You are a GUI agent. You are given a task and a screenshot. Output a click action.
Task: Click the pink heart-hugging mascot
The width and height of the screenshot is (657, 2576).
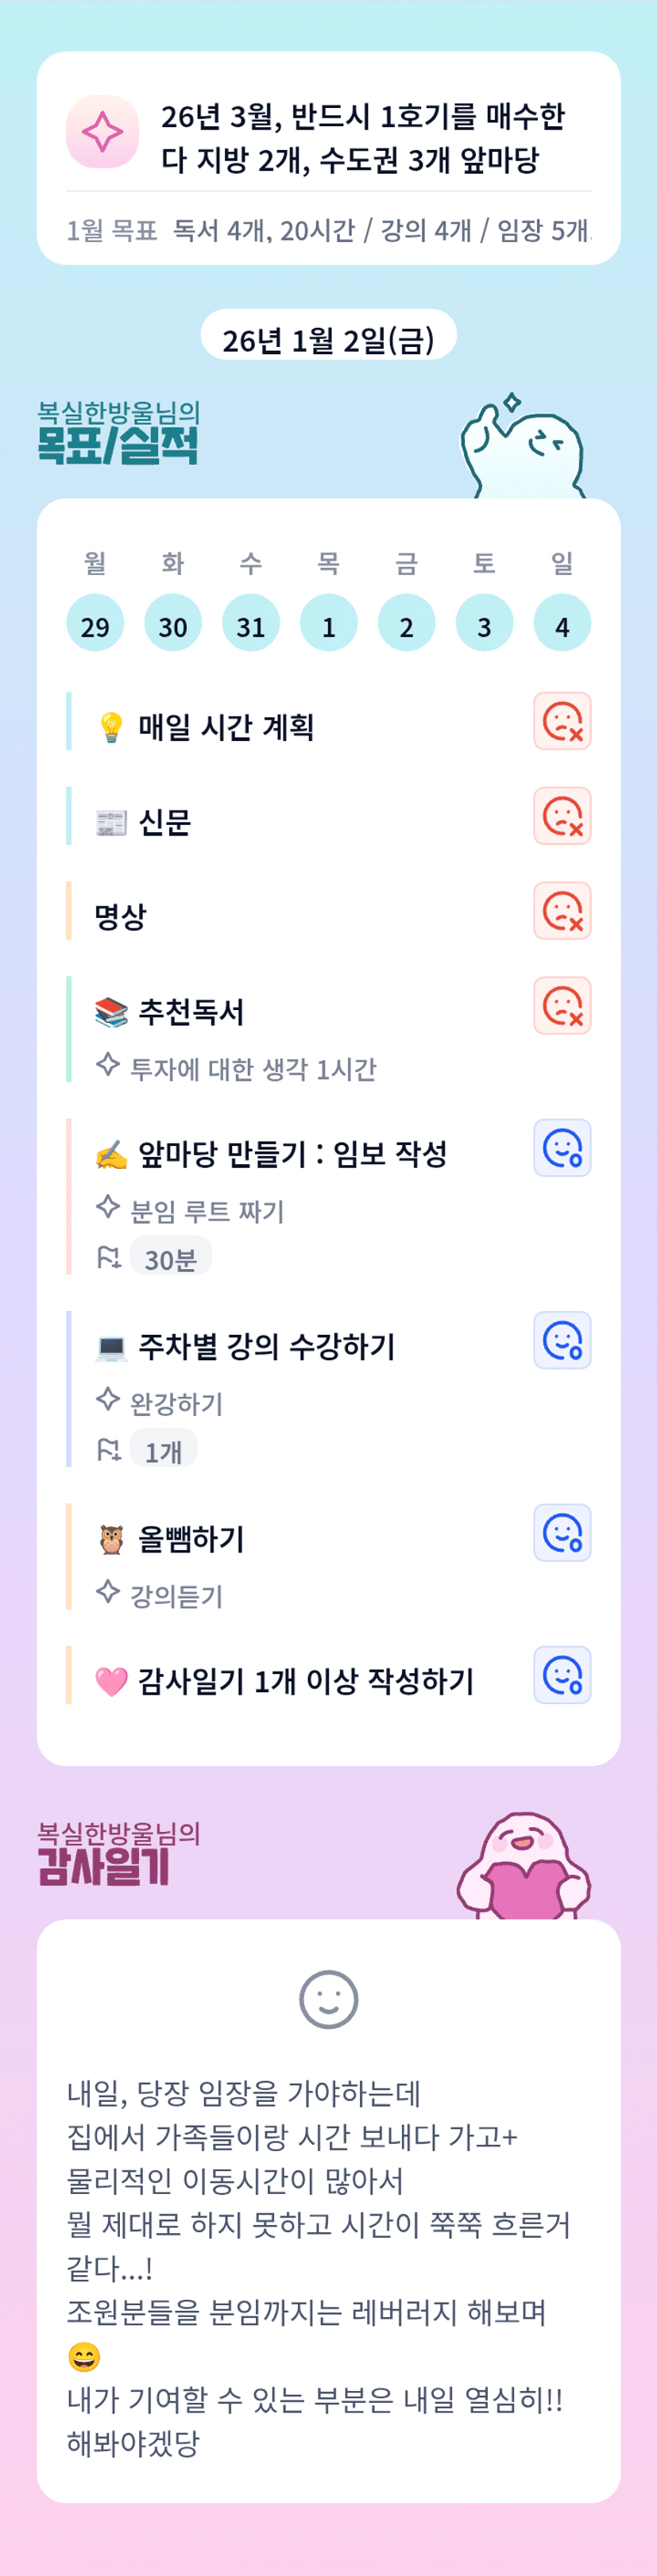coord(523,1866)
